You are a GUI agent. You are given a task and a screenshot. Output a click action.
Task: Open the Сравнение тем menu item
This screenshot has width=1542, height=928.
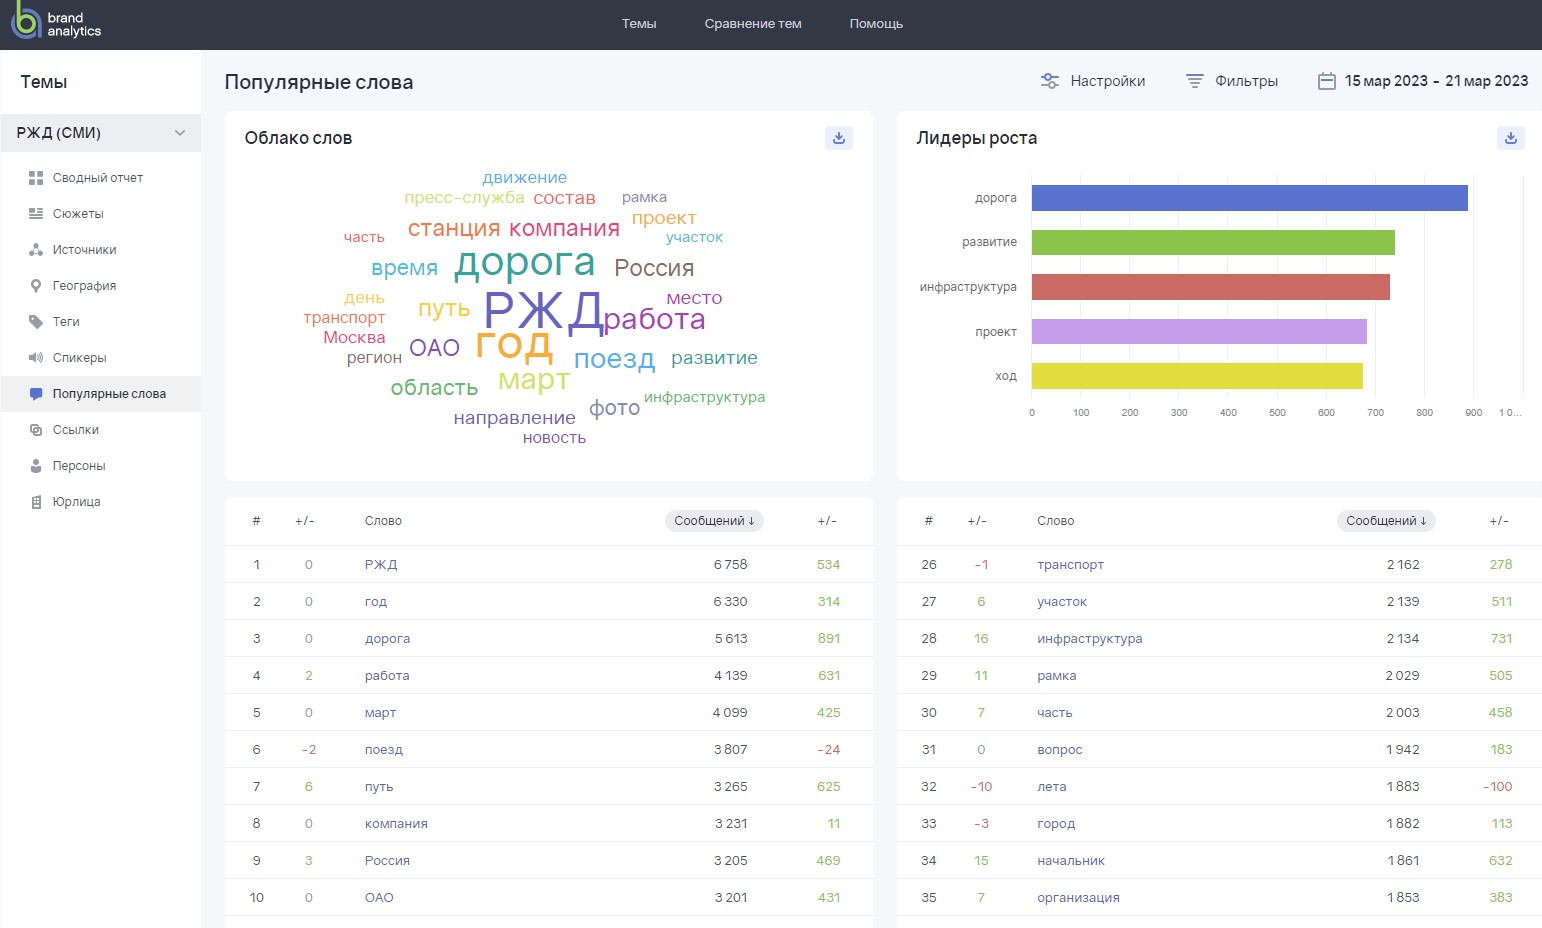(753, 23)
